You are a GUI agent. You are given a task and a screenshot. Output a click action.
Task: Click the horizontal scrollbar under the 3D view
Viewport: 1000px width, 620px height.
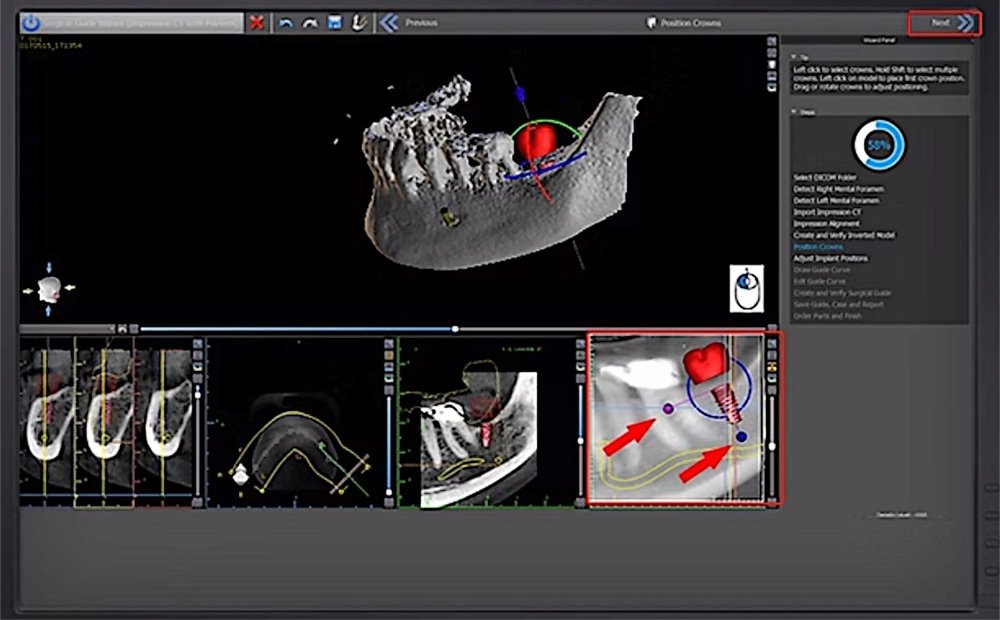point(68,329)
